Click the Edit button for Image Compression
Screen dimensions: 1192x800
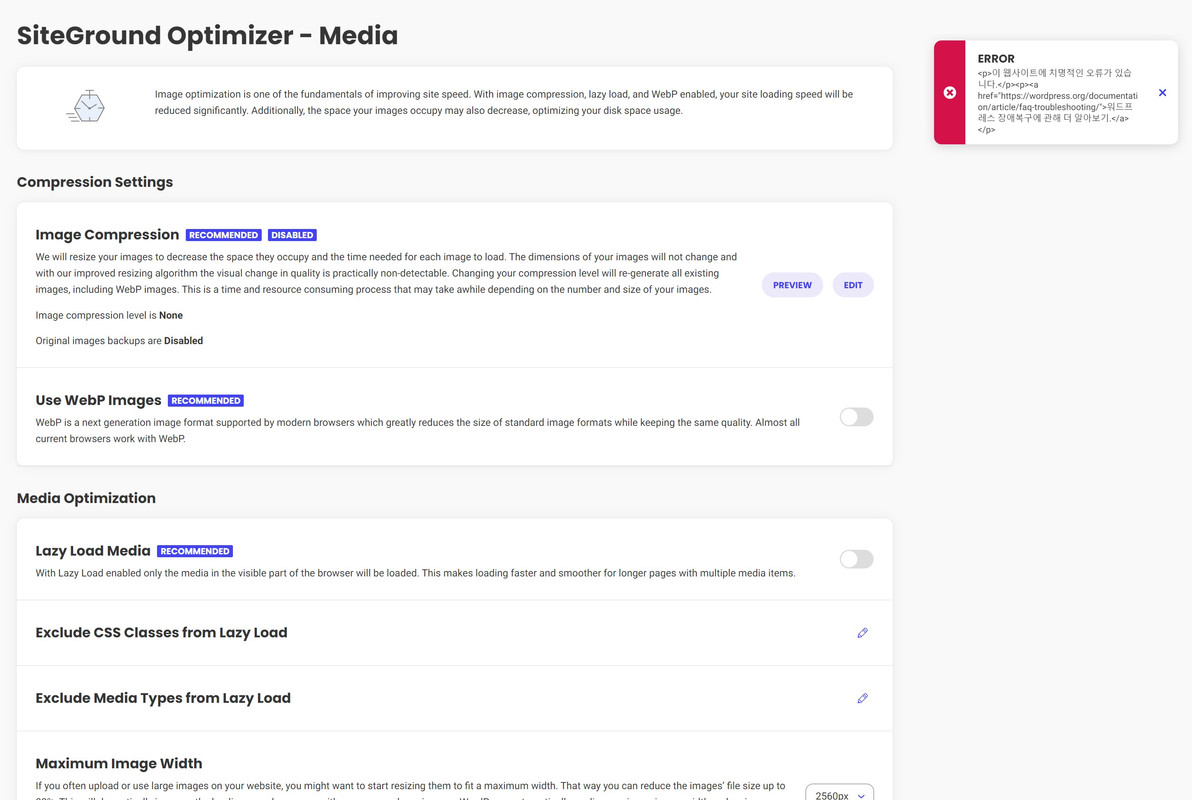[853, 285]
